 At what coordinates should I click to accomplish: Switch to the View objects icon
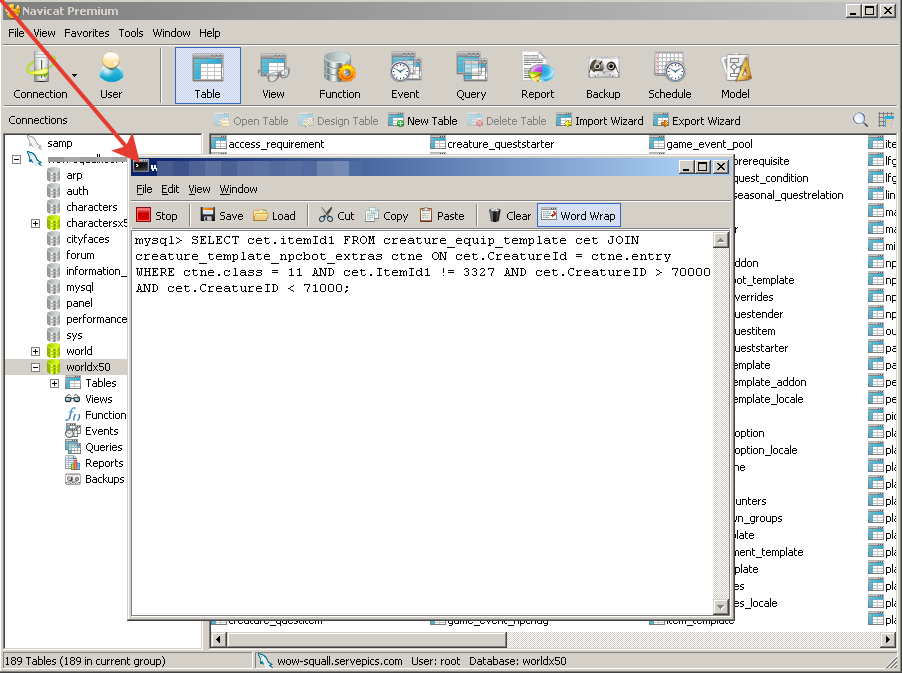tap(273, 75)
